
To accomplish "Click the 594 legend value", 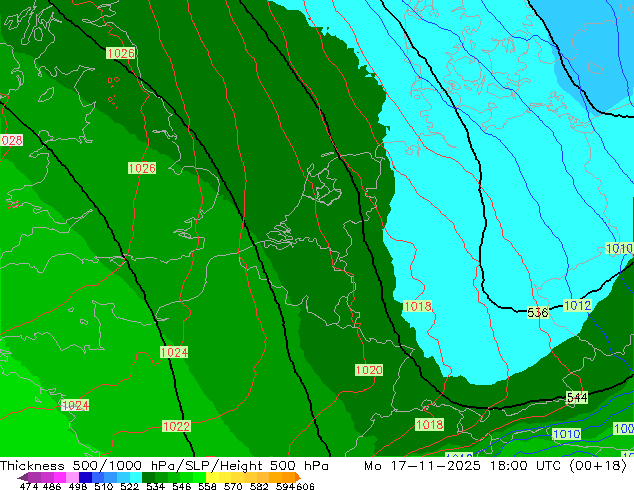I will coord(285,486).
